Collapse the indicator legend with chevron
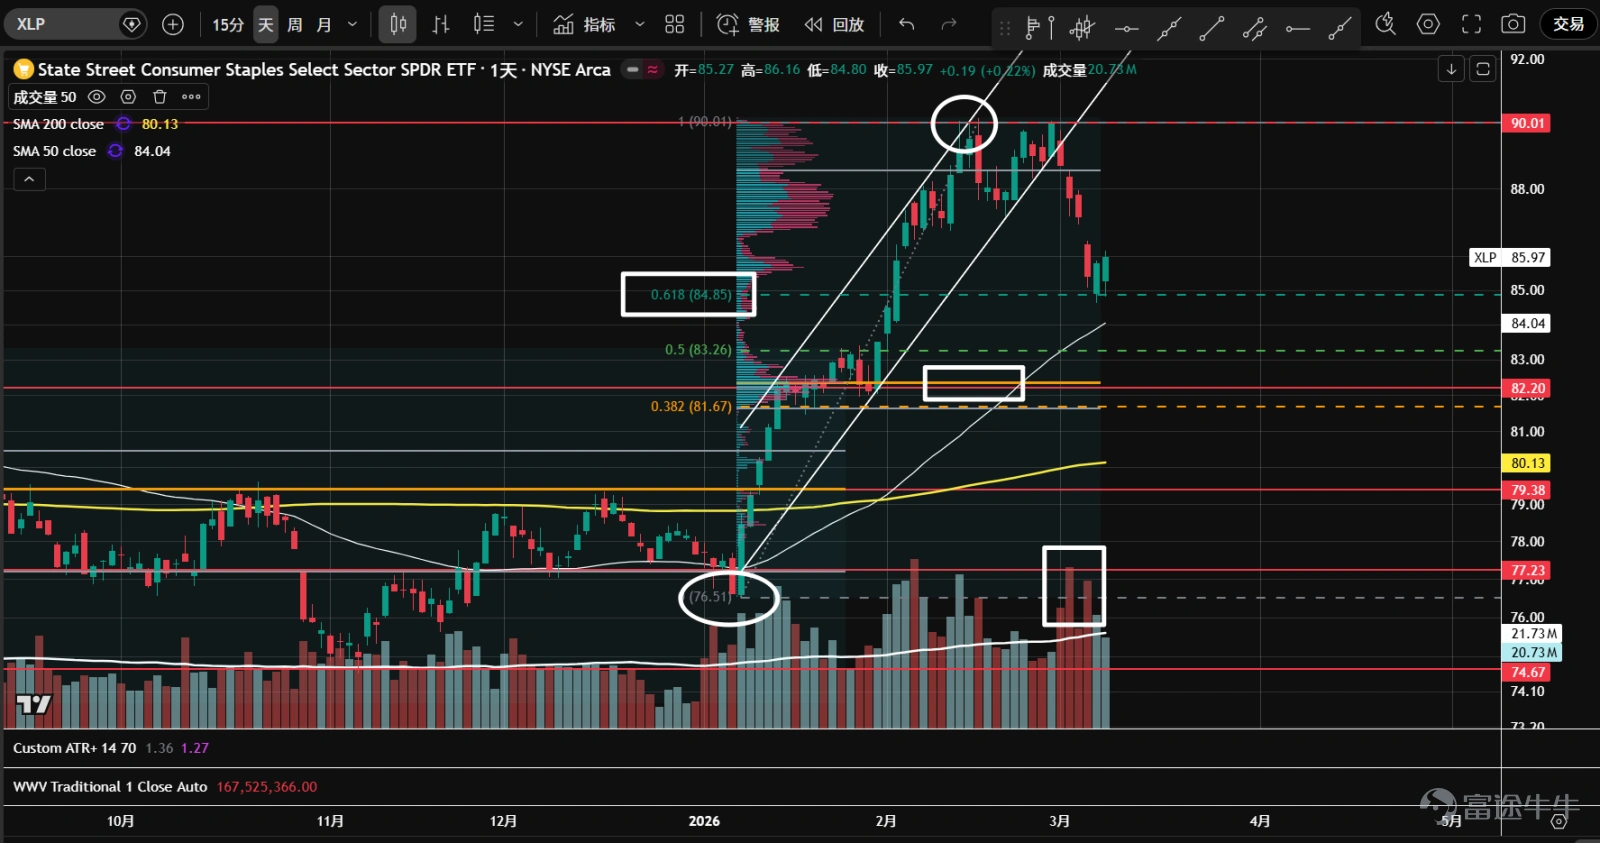1600x843 pixels. [x=29, y=179]
